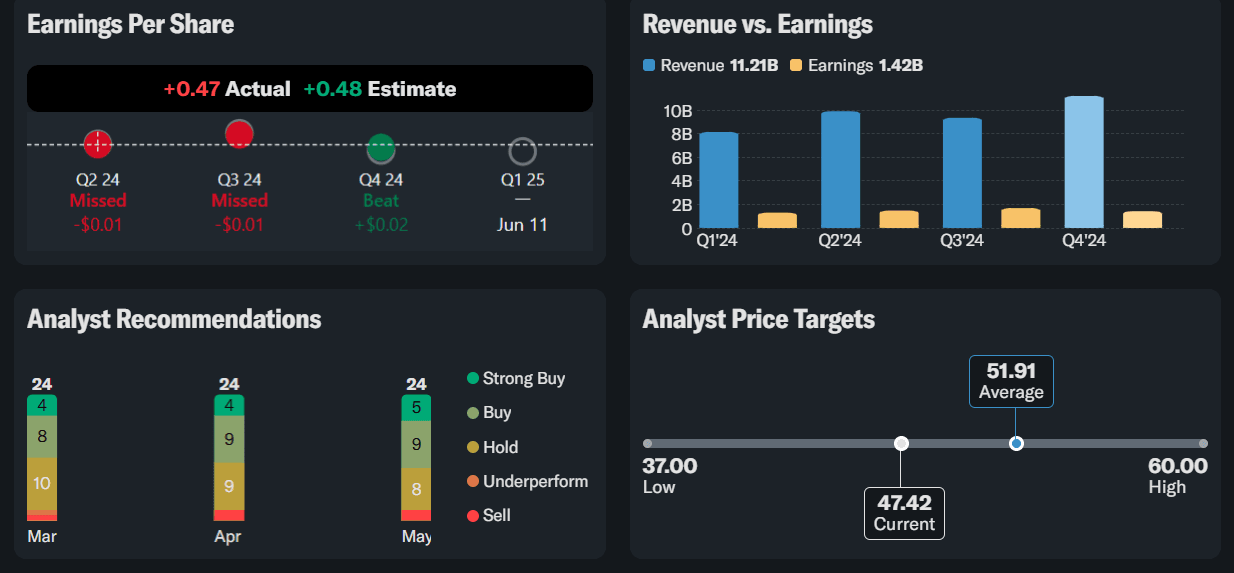Click the Q1 25 upcoming earnings empty circle
The width and height of the screenshot is (1234, 573).
tap(522, 151)
